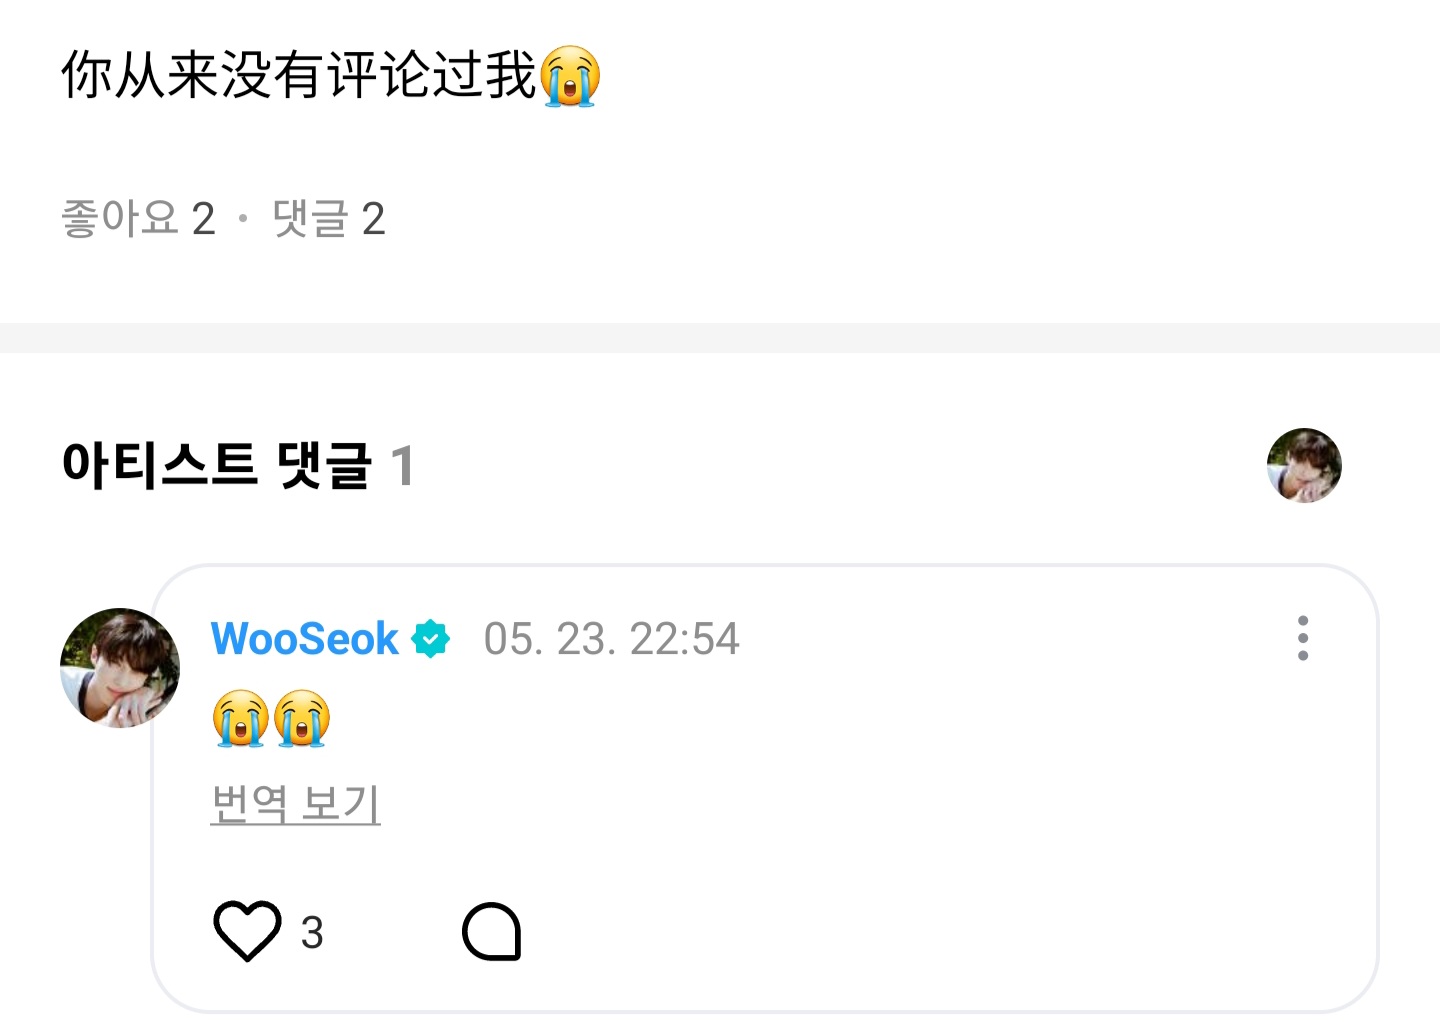Click the verified badge next to WooSeok
1440x1028 pixels.
(x=431, y=639)
